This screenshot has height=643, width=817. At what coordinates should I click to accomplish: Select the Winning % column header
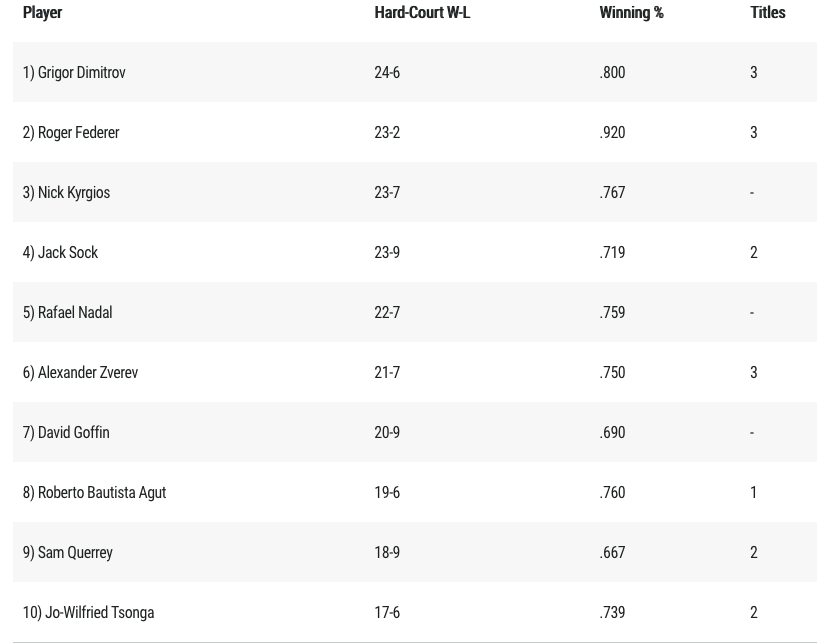631,13
